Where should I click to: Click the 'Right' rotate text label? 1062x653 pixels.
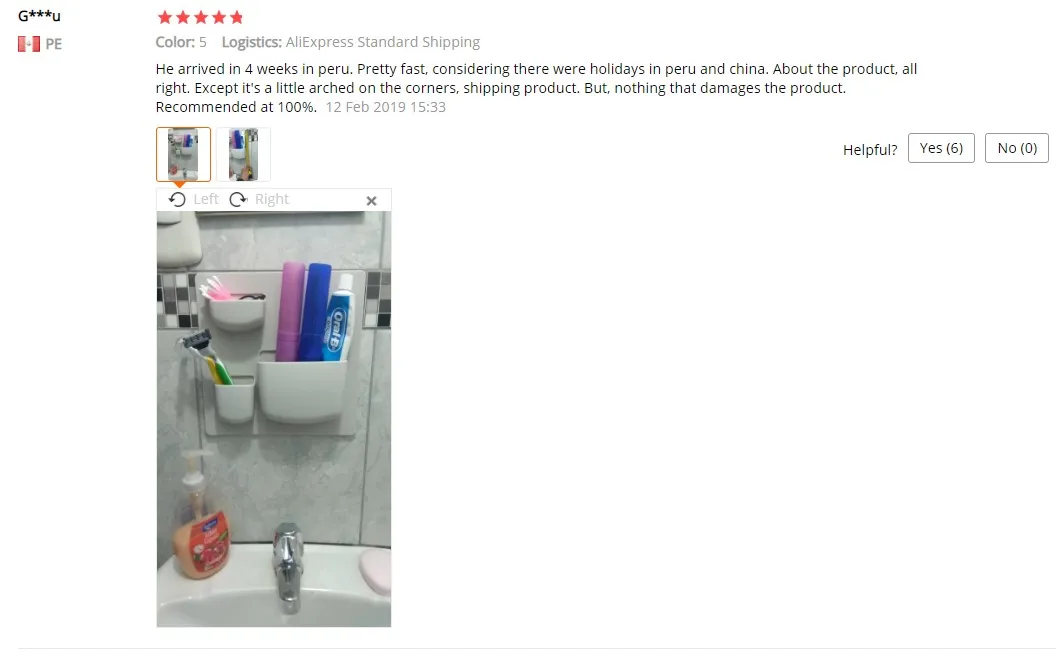pos(272,199)
